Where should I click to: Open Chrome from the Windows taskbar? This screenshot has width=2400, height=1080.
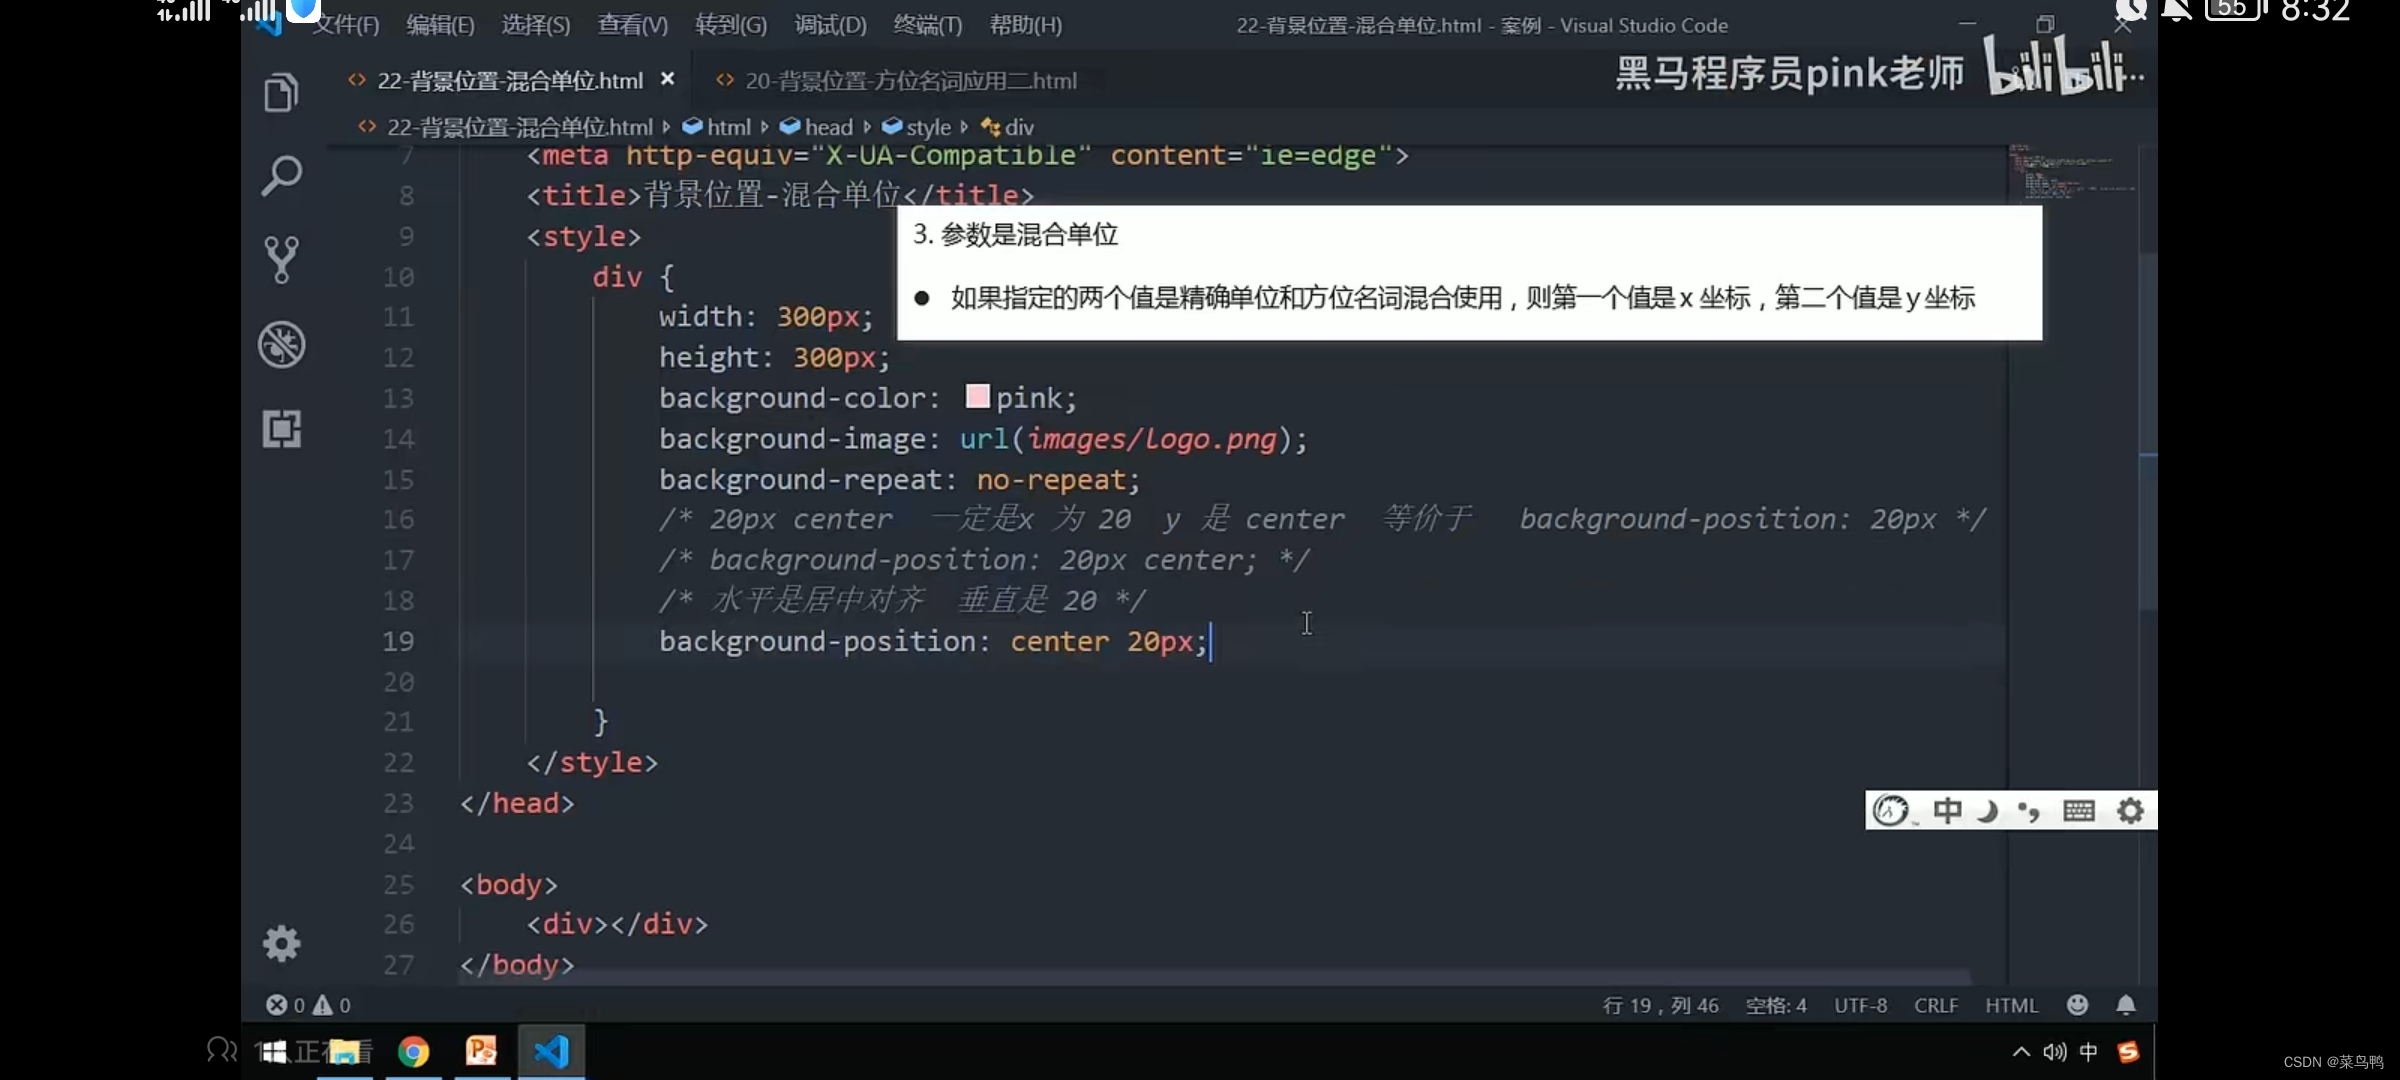[413, 1051]
